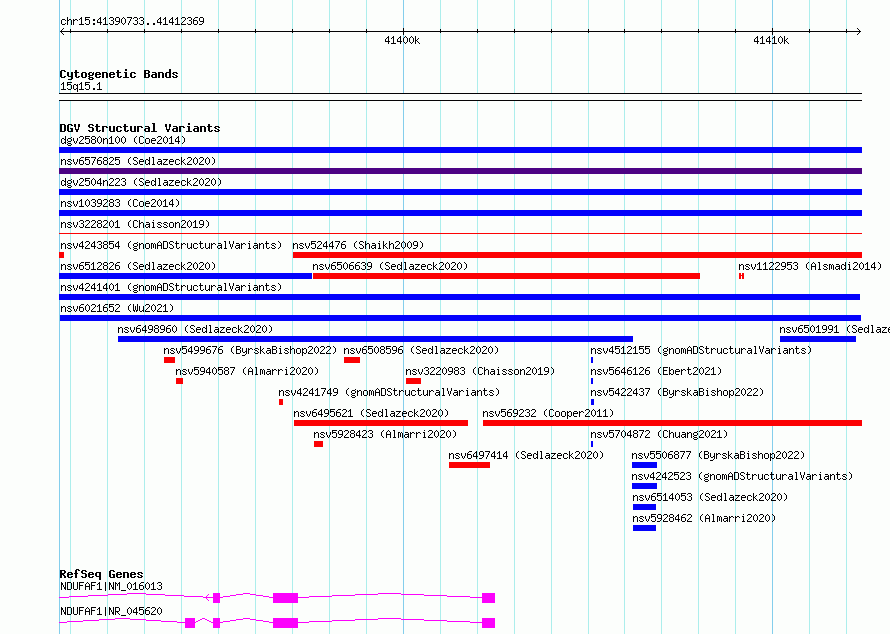Click nsv524476 (Shaikh2009) label
The height and width of the screenshot is (634, 890).
[x=358, y=245]
